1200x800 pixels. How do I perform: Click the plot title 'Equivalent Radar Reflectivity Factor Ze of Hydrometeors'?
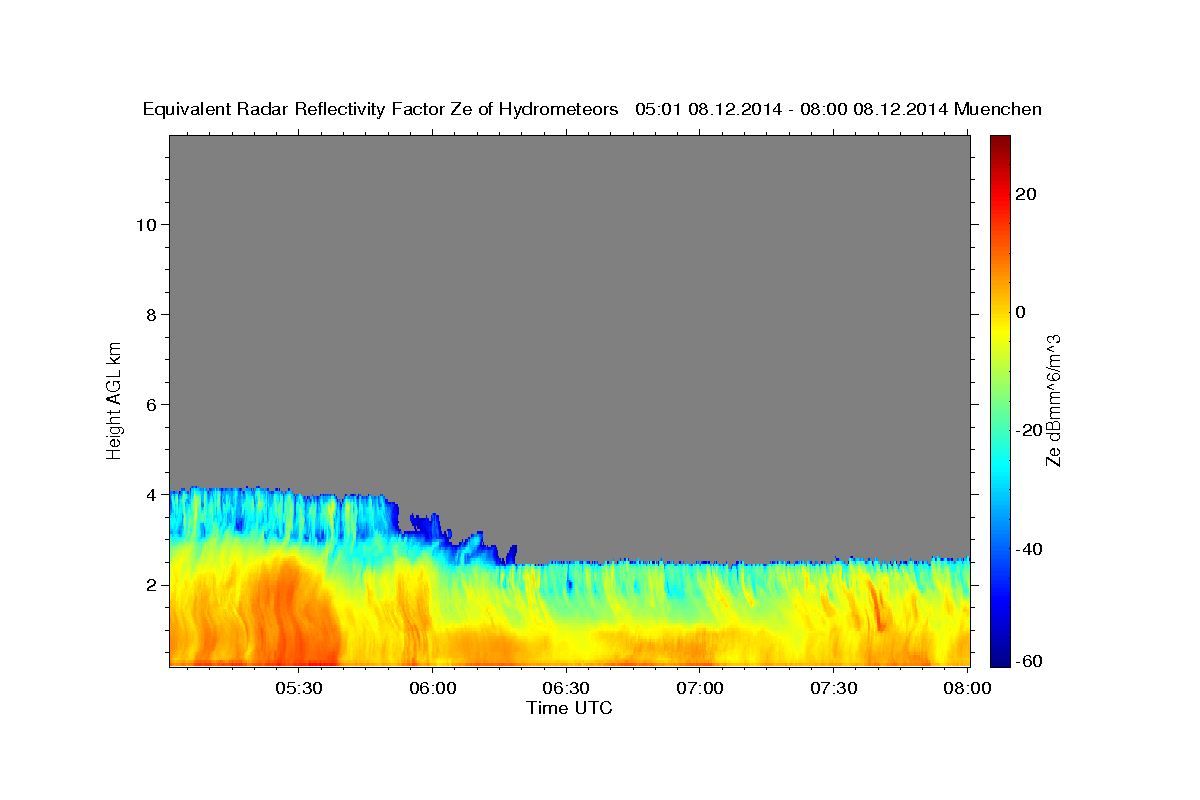(x=380, y=110)
